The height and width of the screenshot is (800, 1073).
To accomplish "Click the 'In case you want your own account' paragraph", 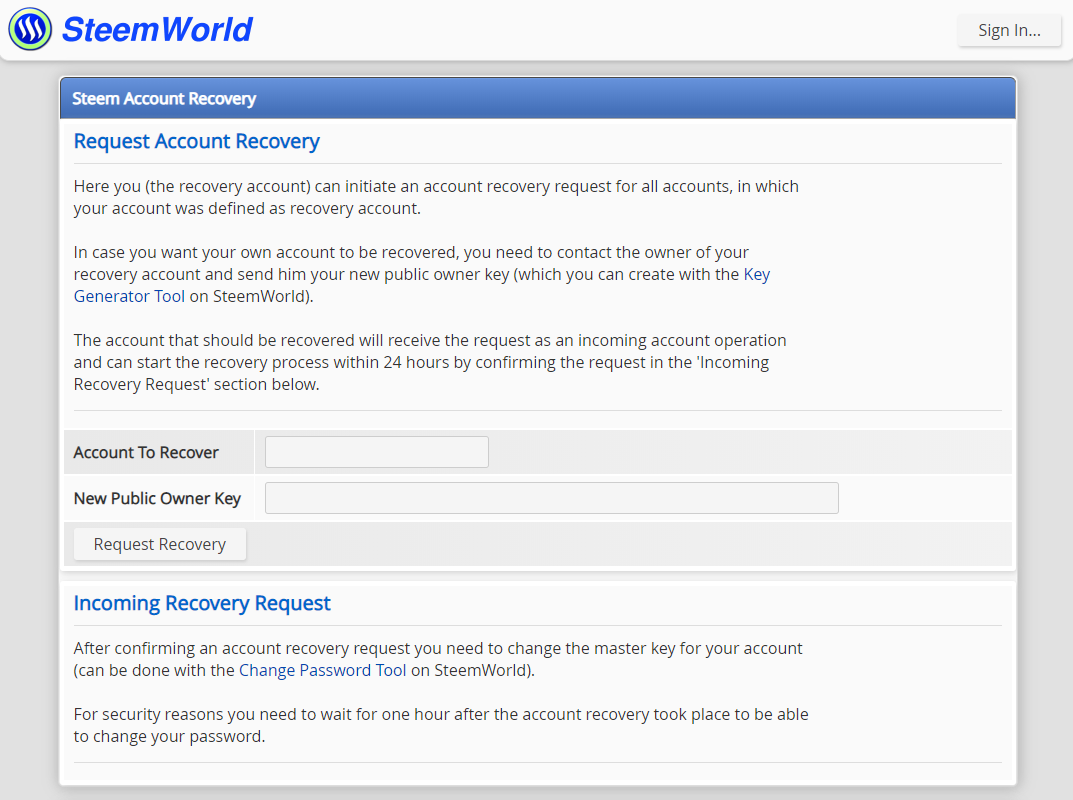I will tap(422, 274).
